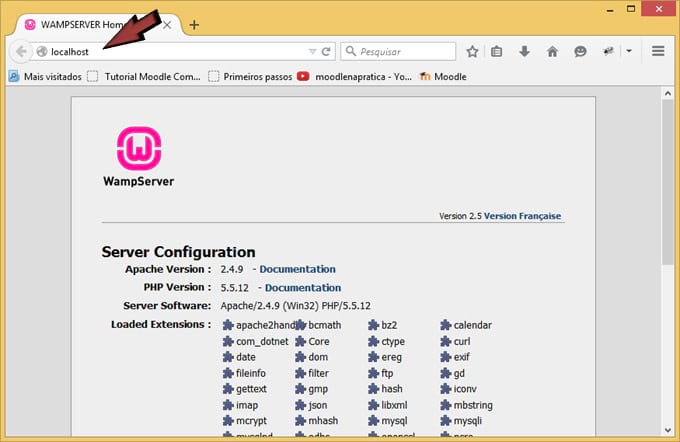The image size is (680, 442).
Task: Open the downloads arrow icon
Action: 524,52
